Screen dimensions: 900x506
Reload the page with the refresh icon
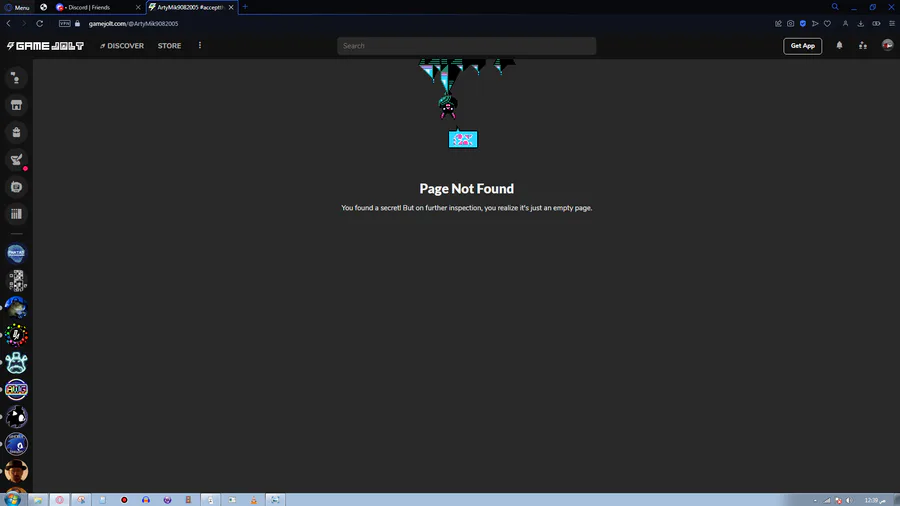pos(40,24)
